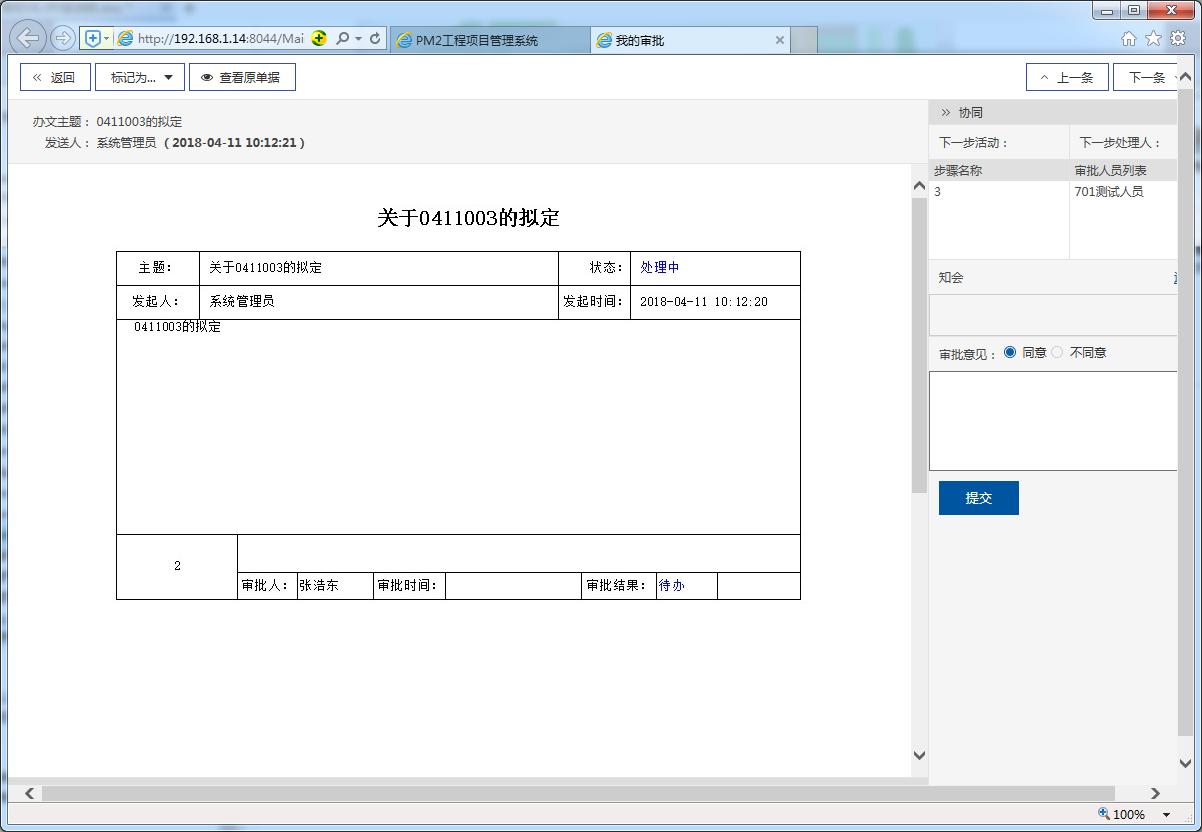
Task: Click the browser back arrow icon
Action: point(28,39)
